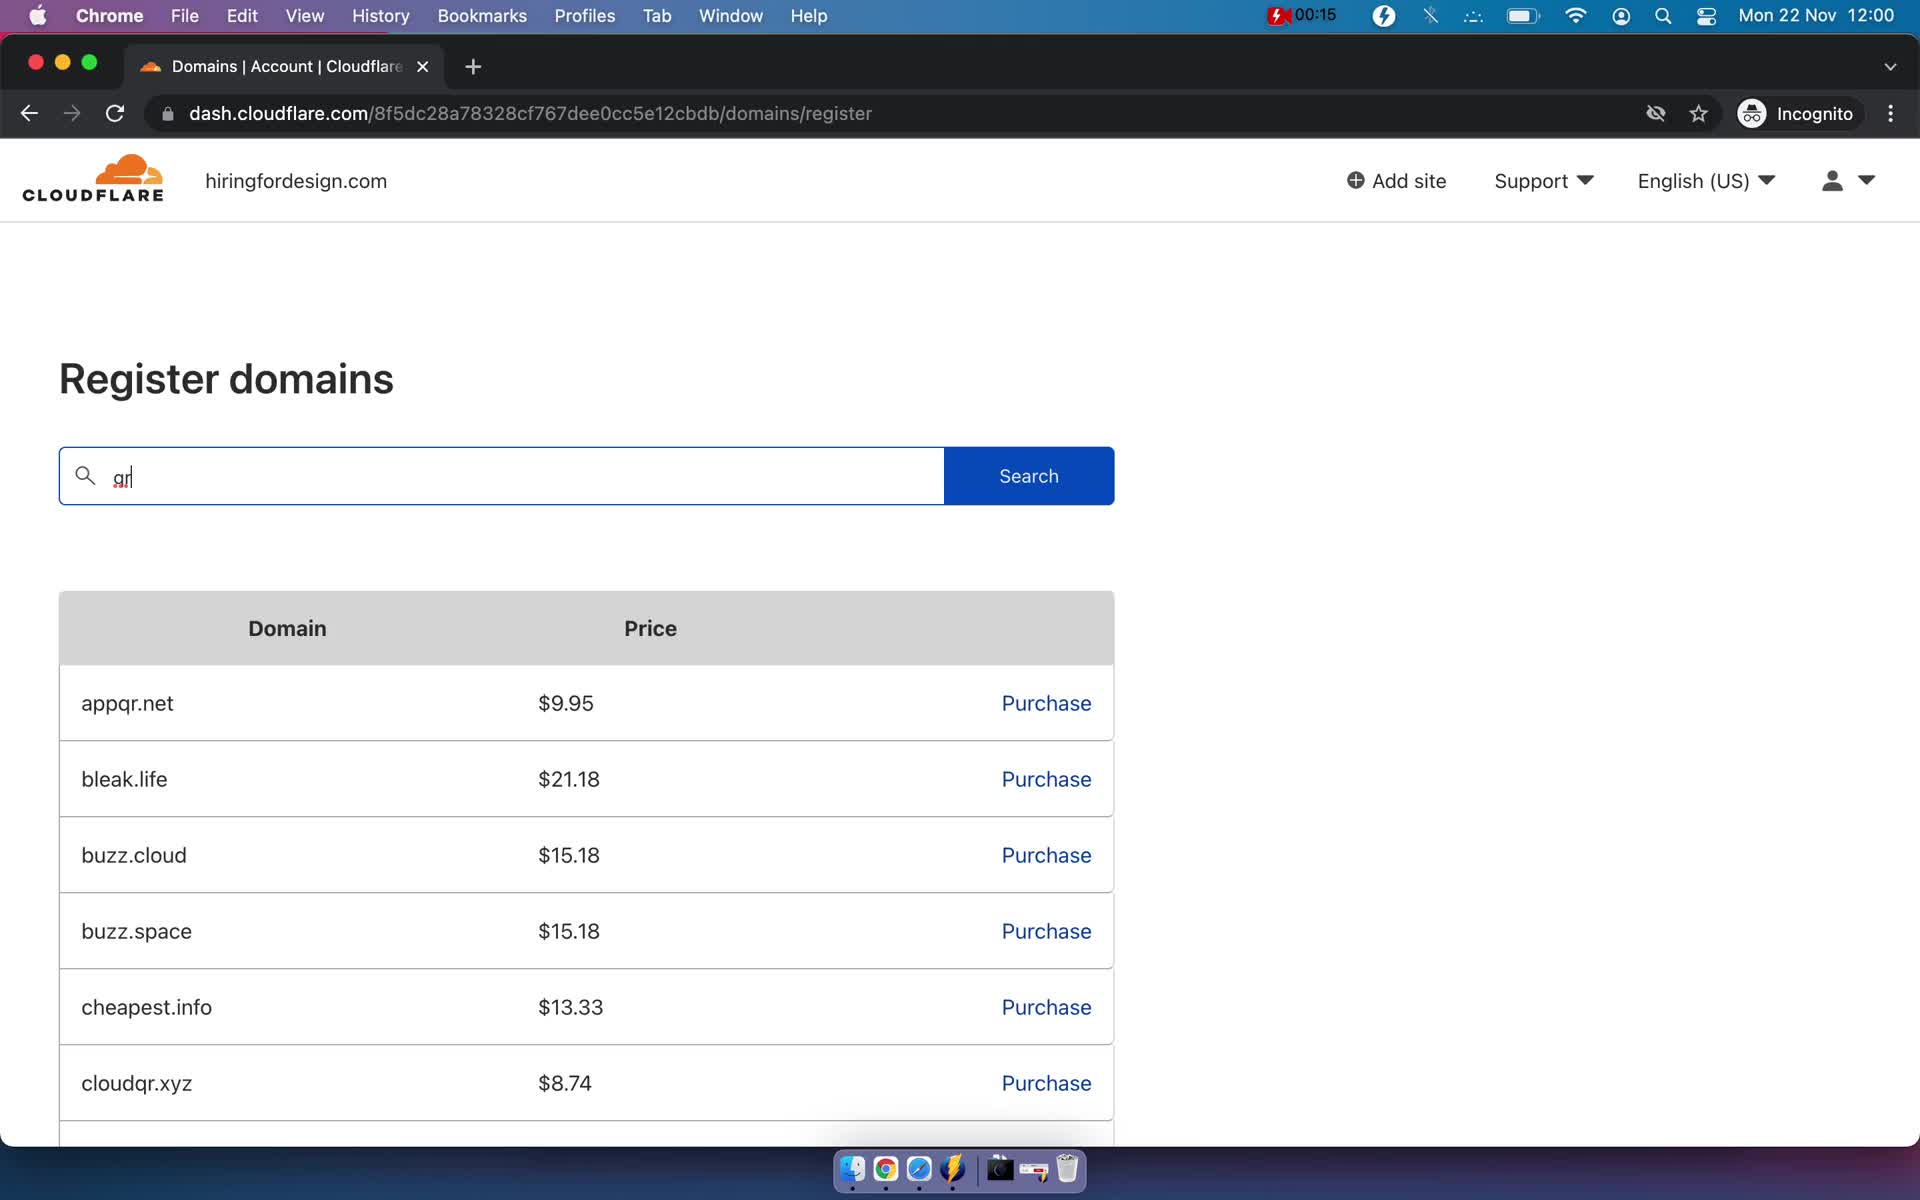
Task: Reload the page
Action: [x=115, y=113]
